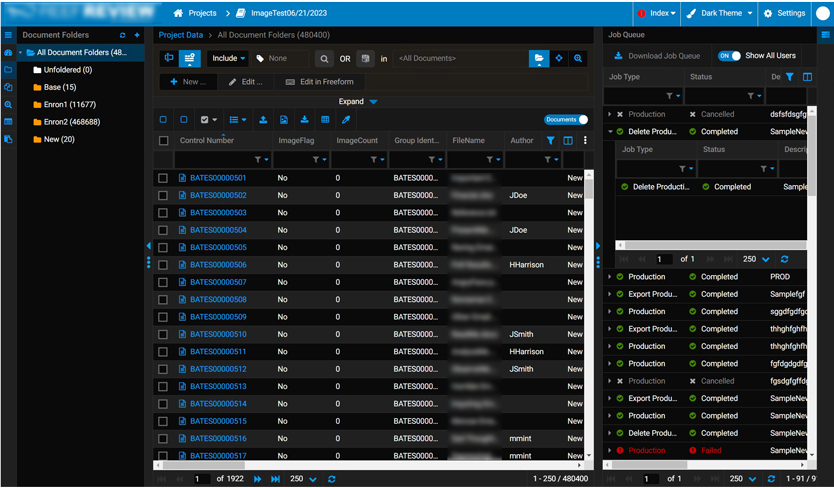The image size is (834, 488).
Task: Click the eyedropper icon in grid toolbar
Action: coord(346,120)
